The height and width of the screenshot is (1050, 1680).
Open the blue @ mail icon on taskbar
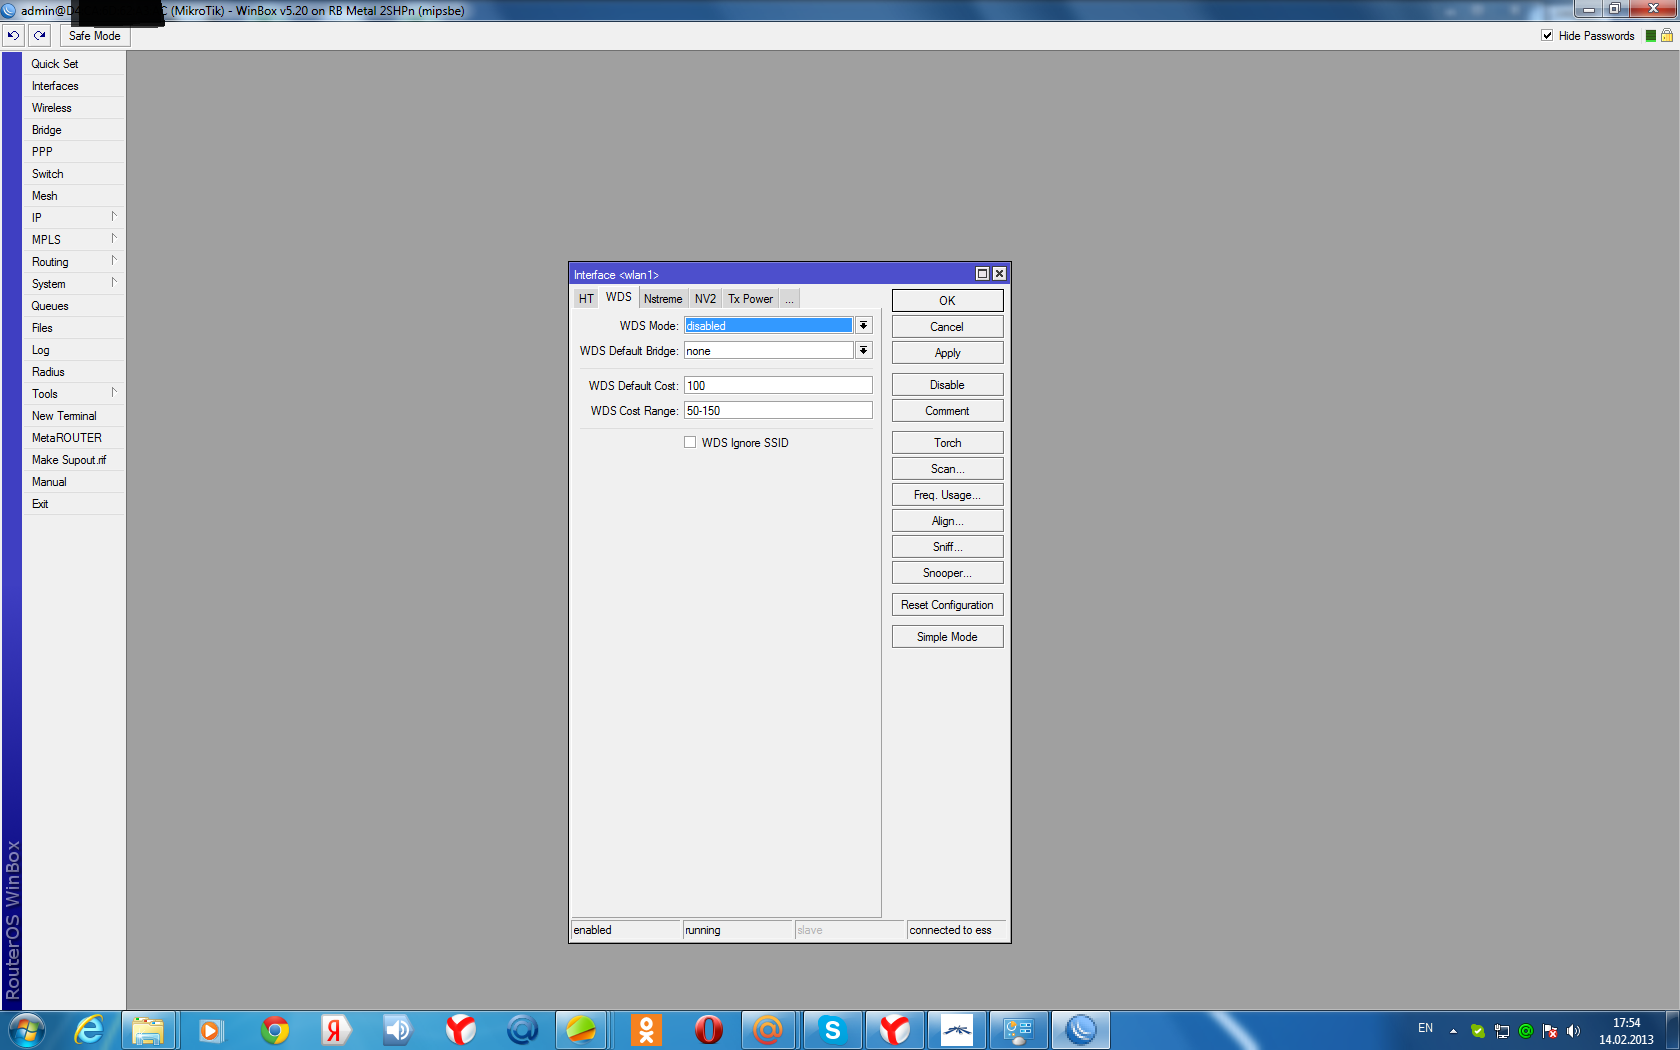(x=522, y=1030)
